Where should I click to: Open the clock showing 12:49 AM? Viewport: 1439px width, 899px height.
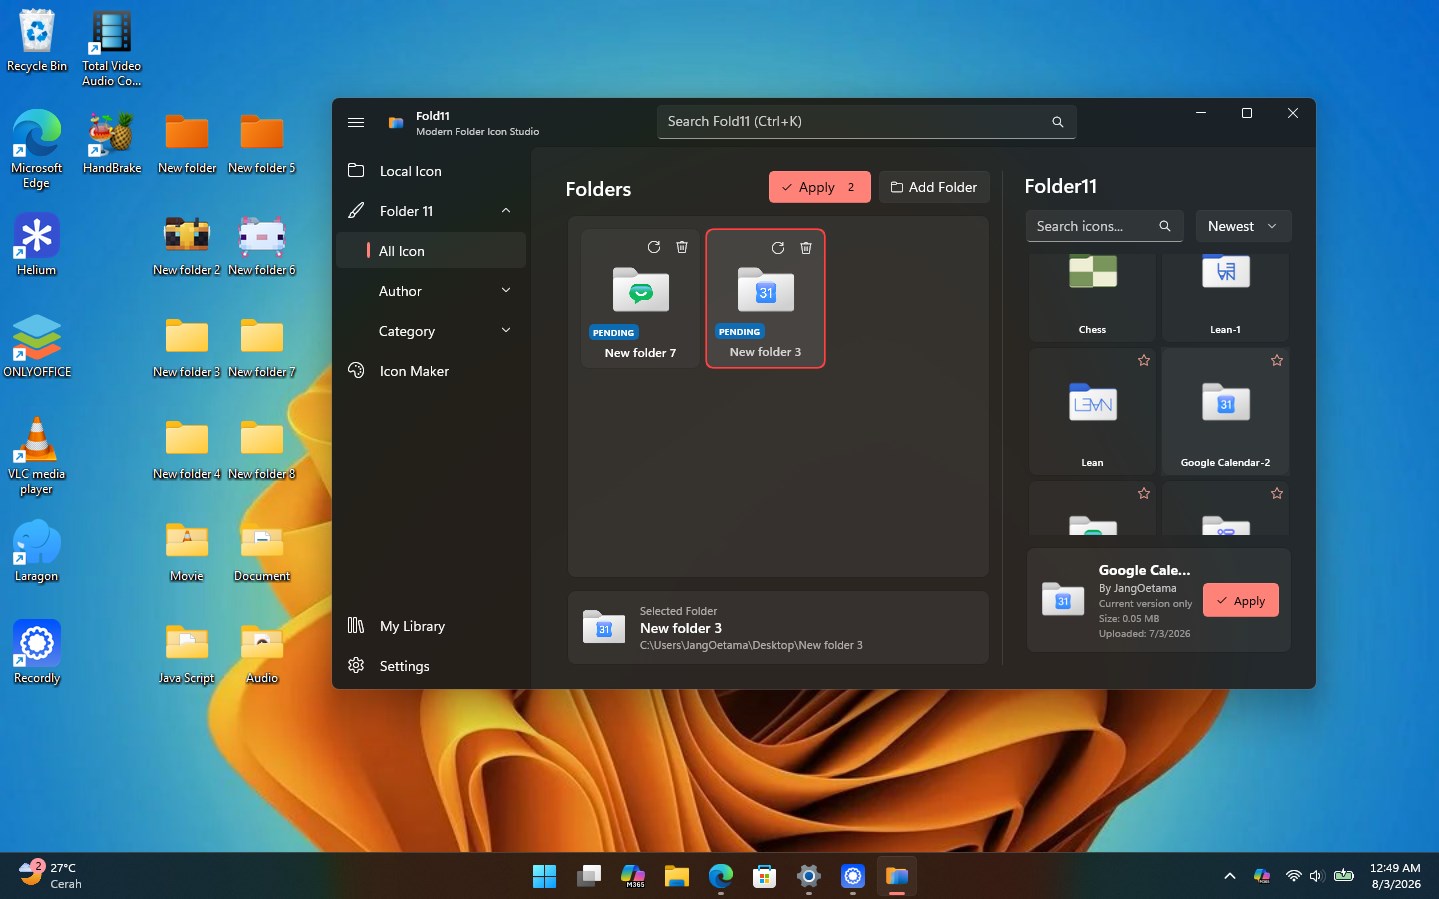[1395, 876]
